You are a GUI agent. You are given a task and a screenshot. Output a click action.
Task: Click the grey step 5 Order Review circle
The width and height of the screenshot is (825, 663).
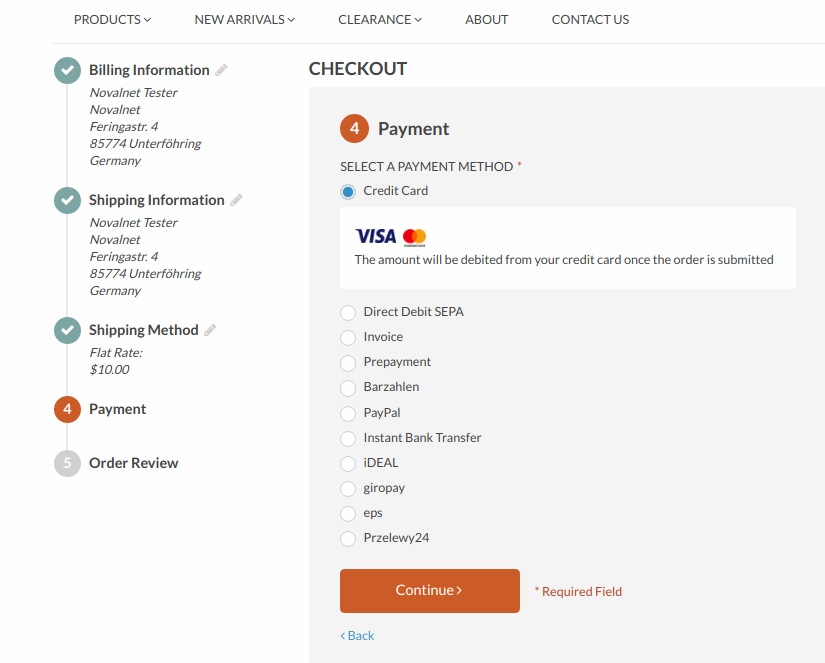67,463
